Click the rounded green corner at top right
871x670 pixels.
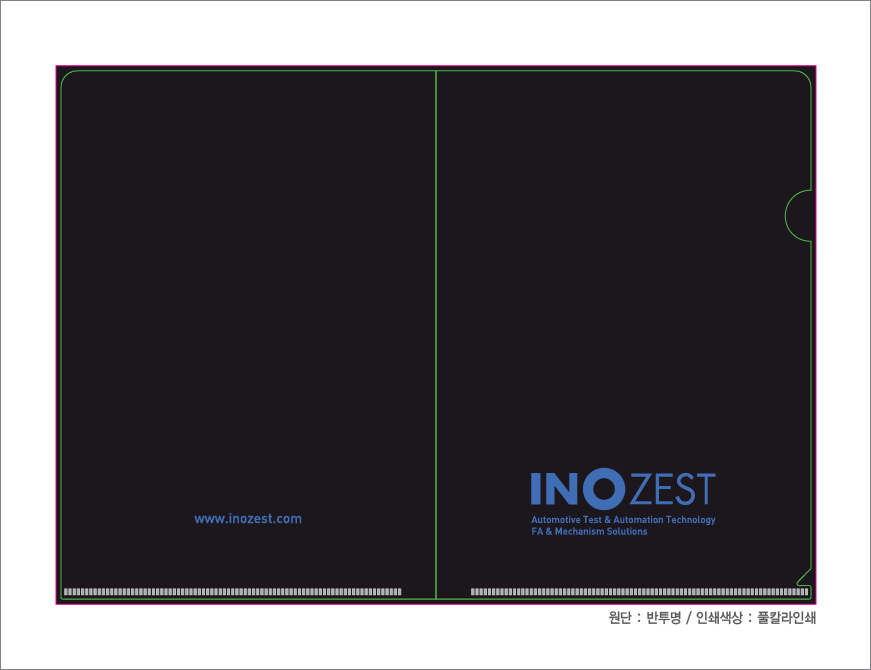click(806, 75)
